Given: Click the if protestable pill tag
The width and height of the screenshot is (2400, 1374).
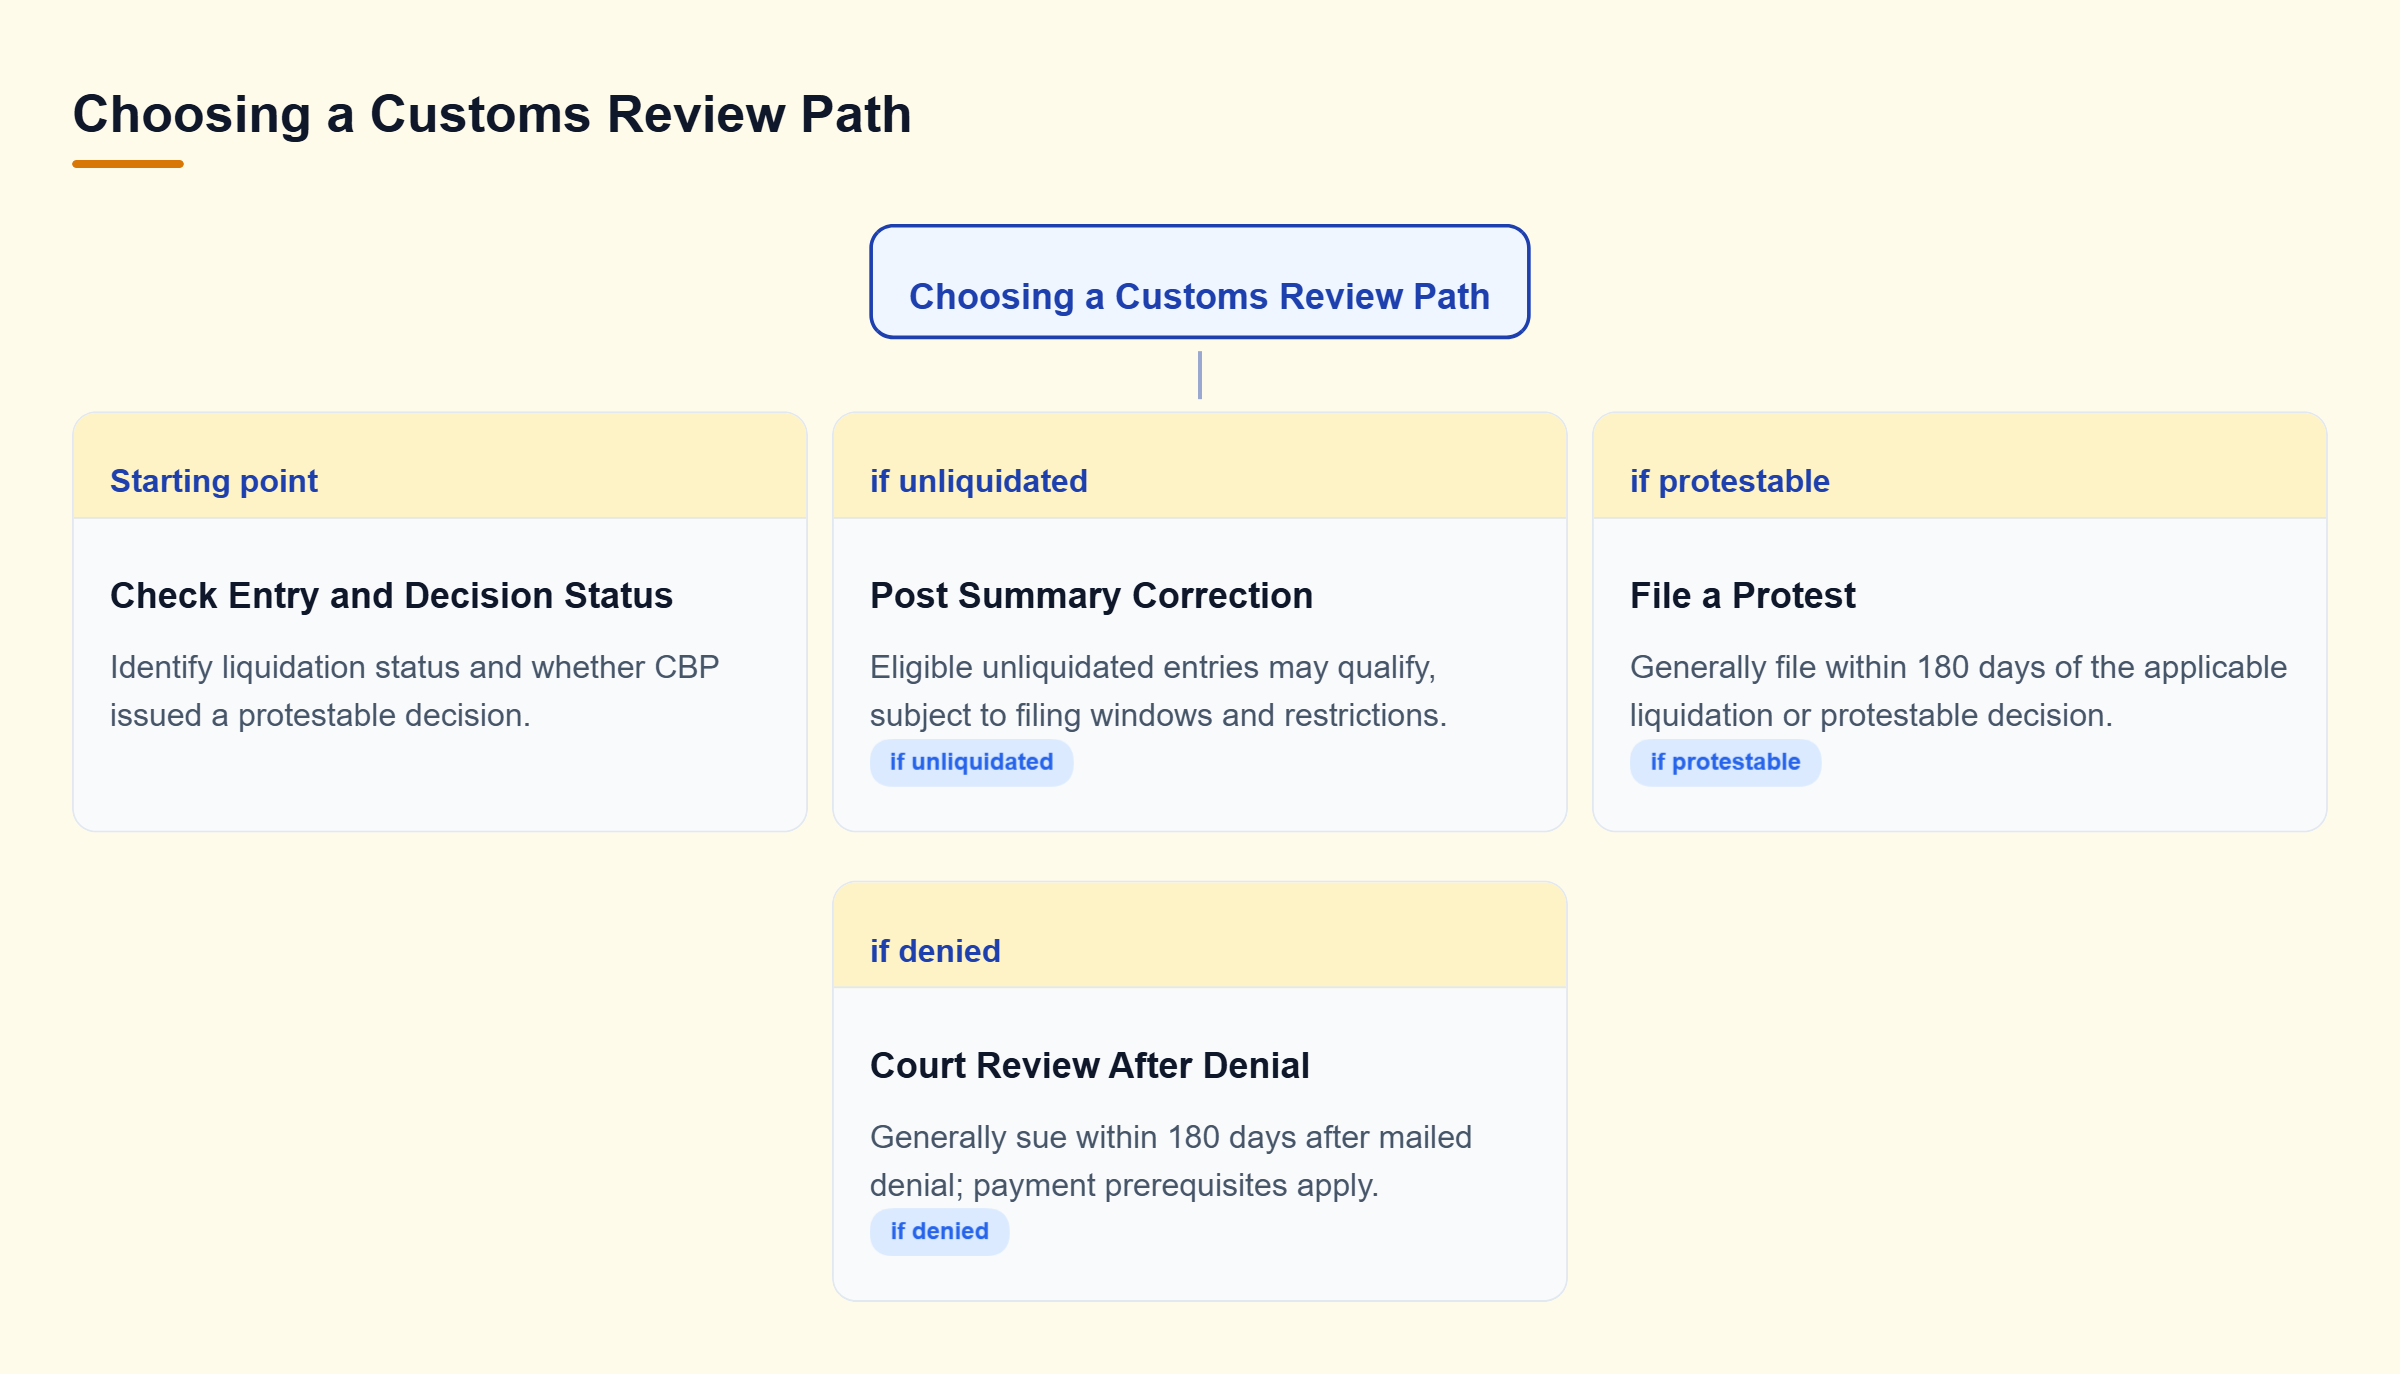Looking at the screenshot, I should 1725,762.
